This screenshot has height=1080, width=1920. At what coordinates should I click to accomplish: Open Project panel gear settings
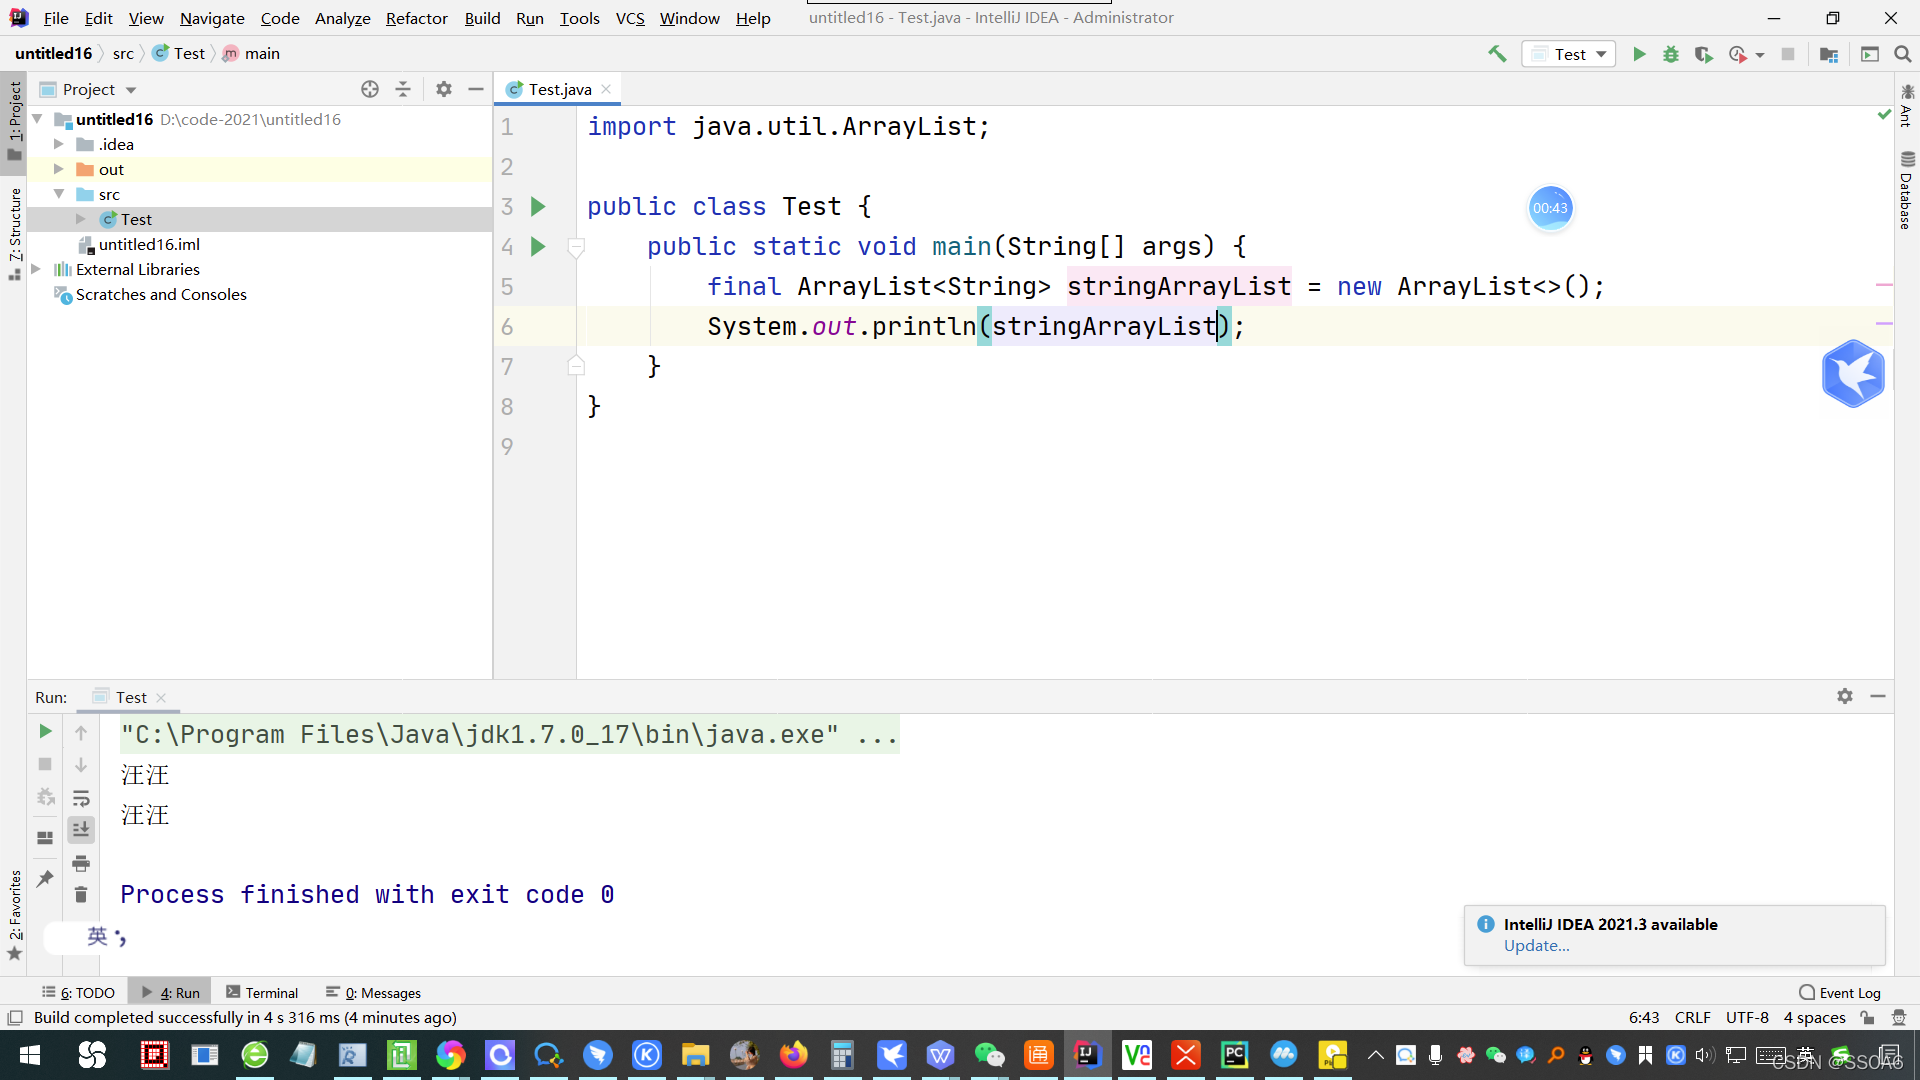point(444,89)
